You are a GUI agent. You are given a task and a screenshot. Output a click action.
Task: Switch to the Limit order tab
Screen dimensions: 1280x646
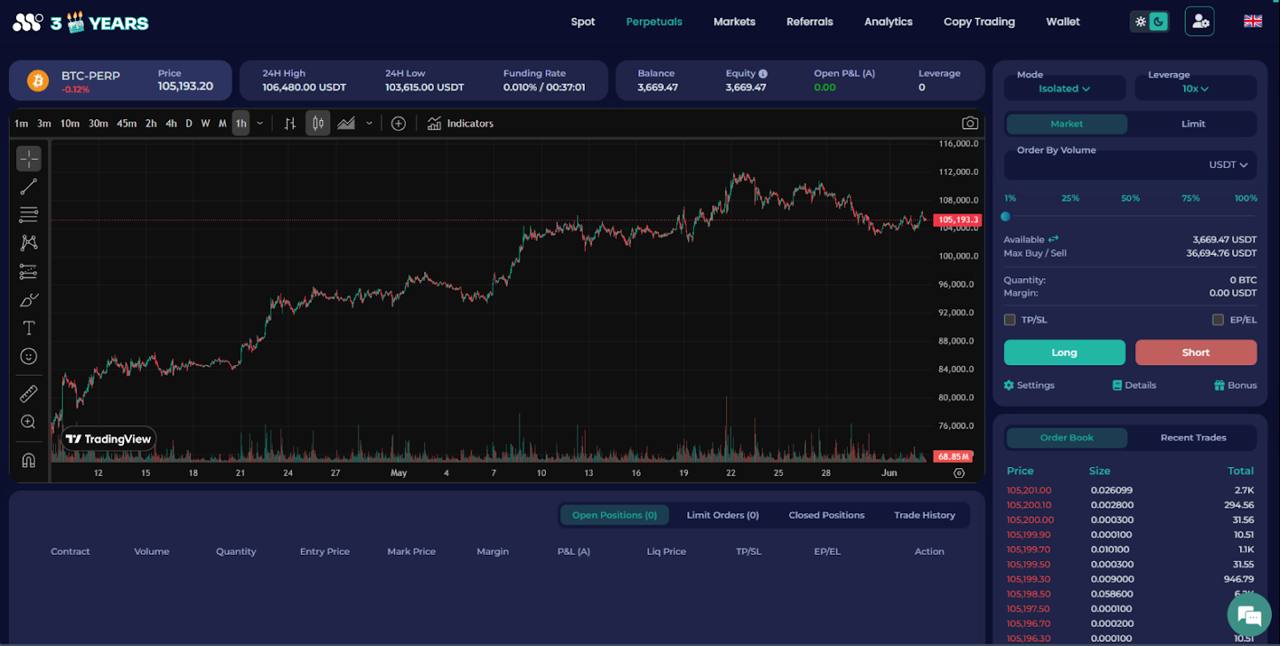click(x=1193, y=124)
